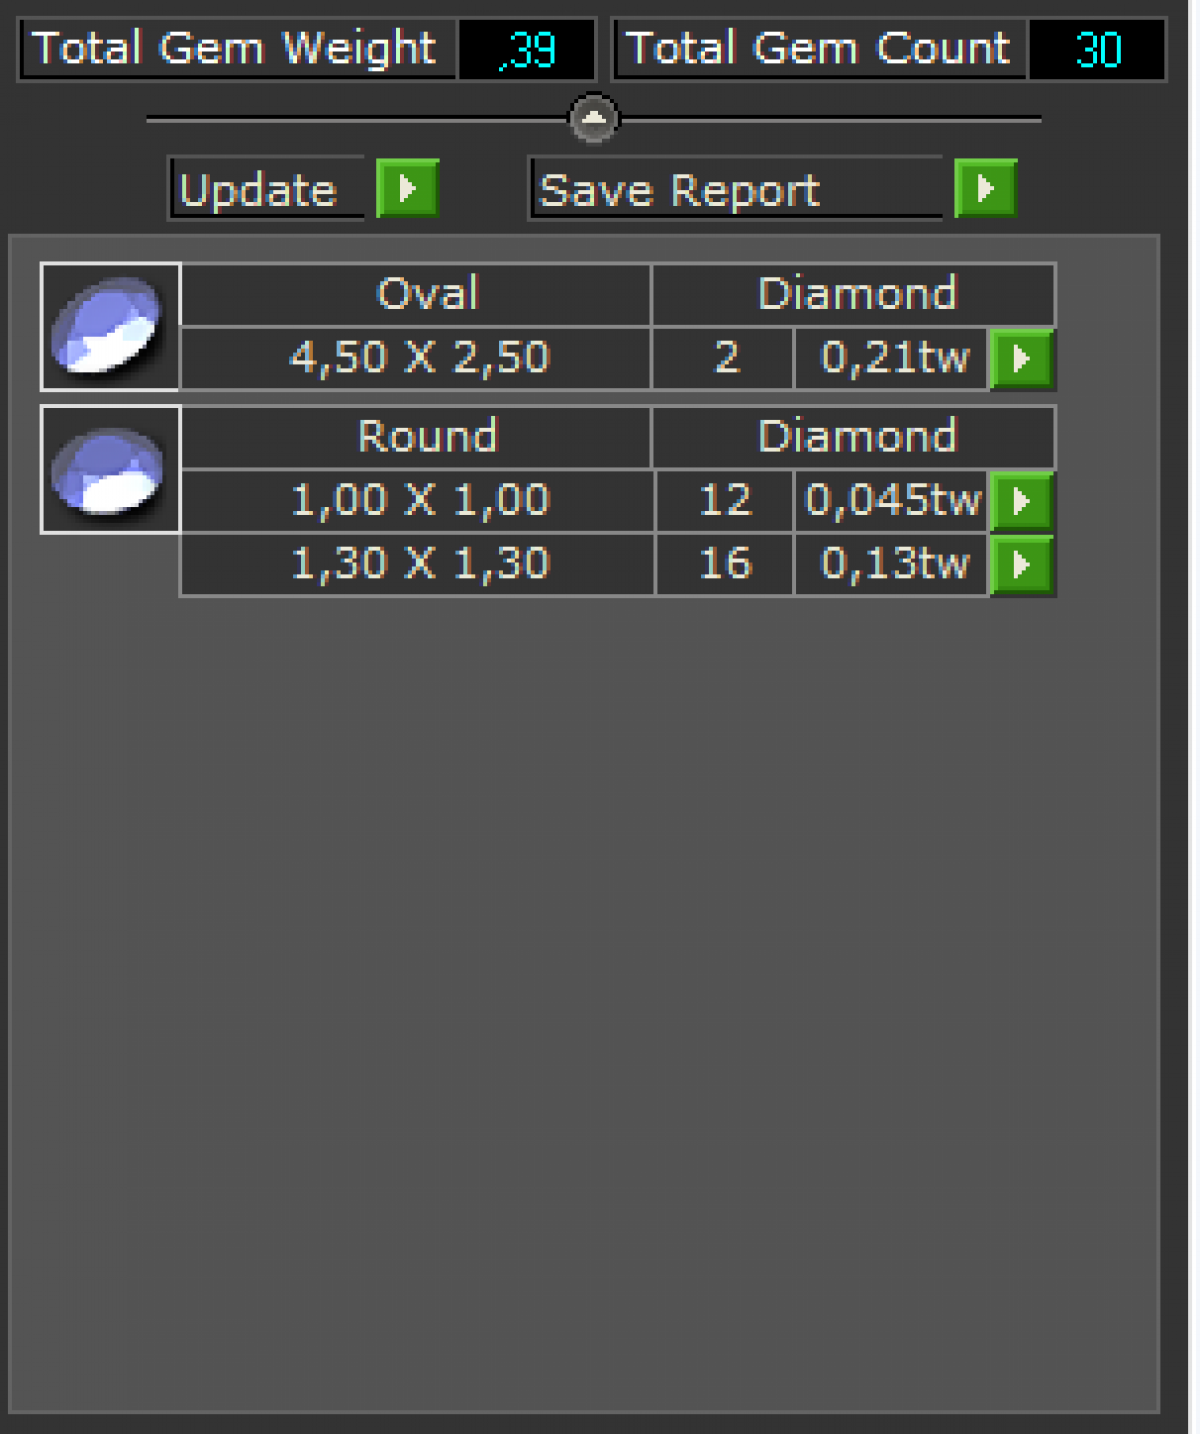Click green arrow for 0,13tw round row
Viewport: 1200px width, 1434px height.
point(1021,565)
